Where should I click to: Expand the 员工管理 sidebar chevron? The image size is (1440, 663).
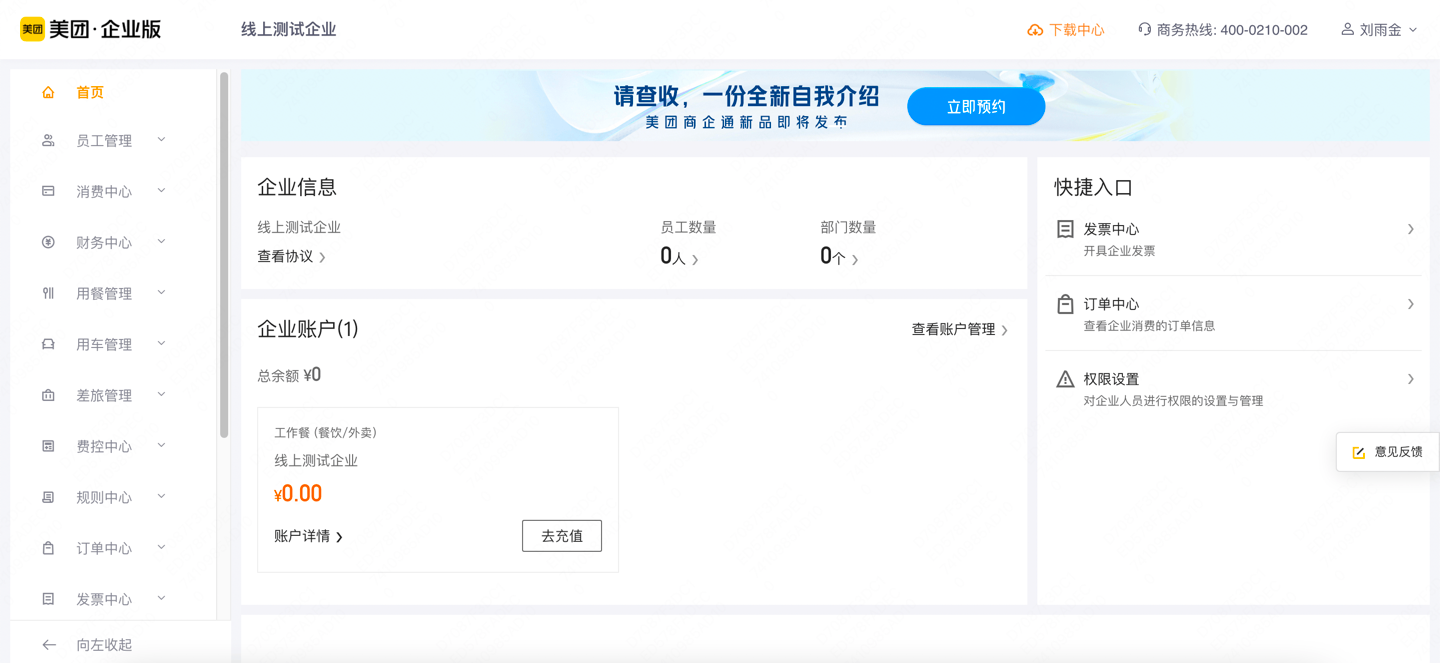coord(161,140)
